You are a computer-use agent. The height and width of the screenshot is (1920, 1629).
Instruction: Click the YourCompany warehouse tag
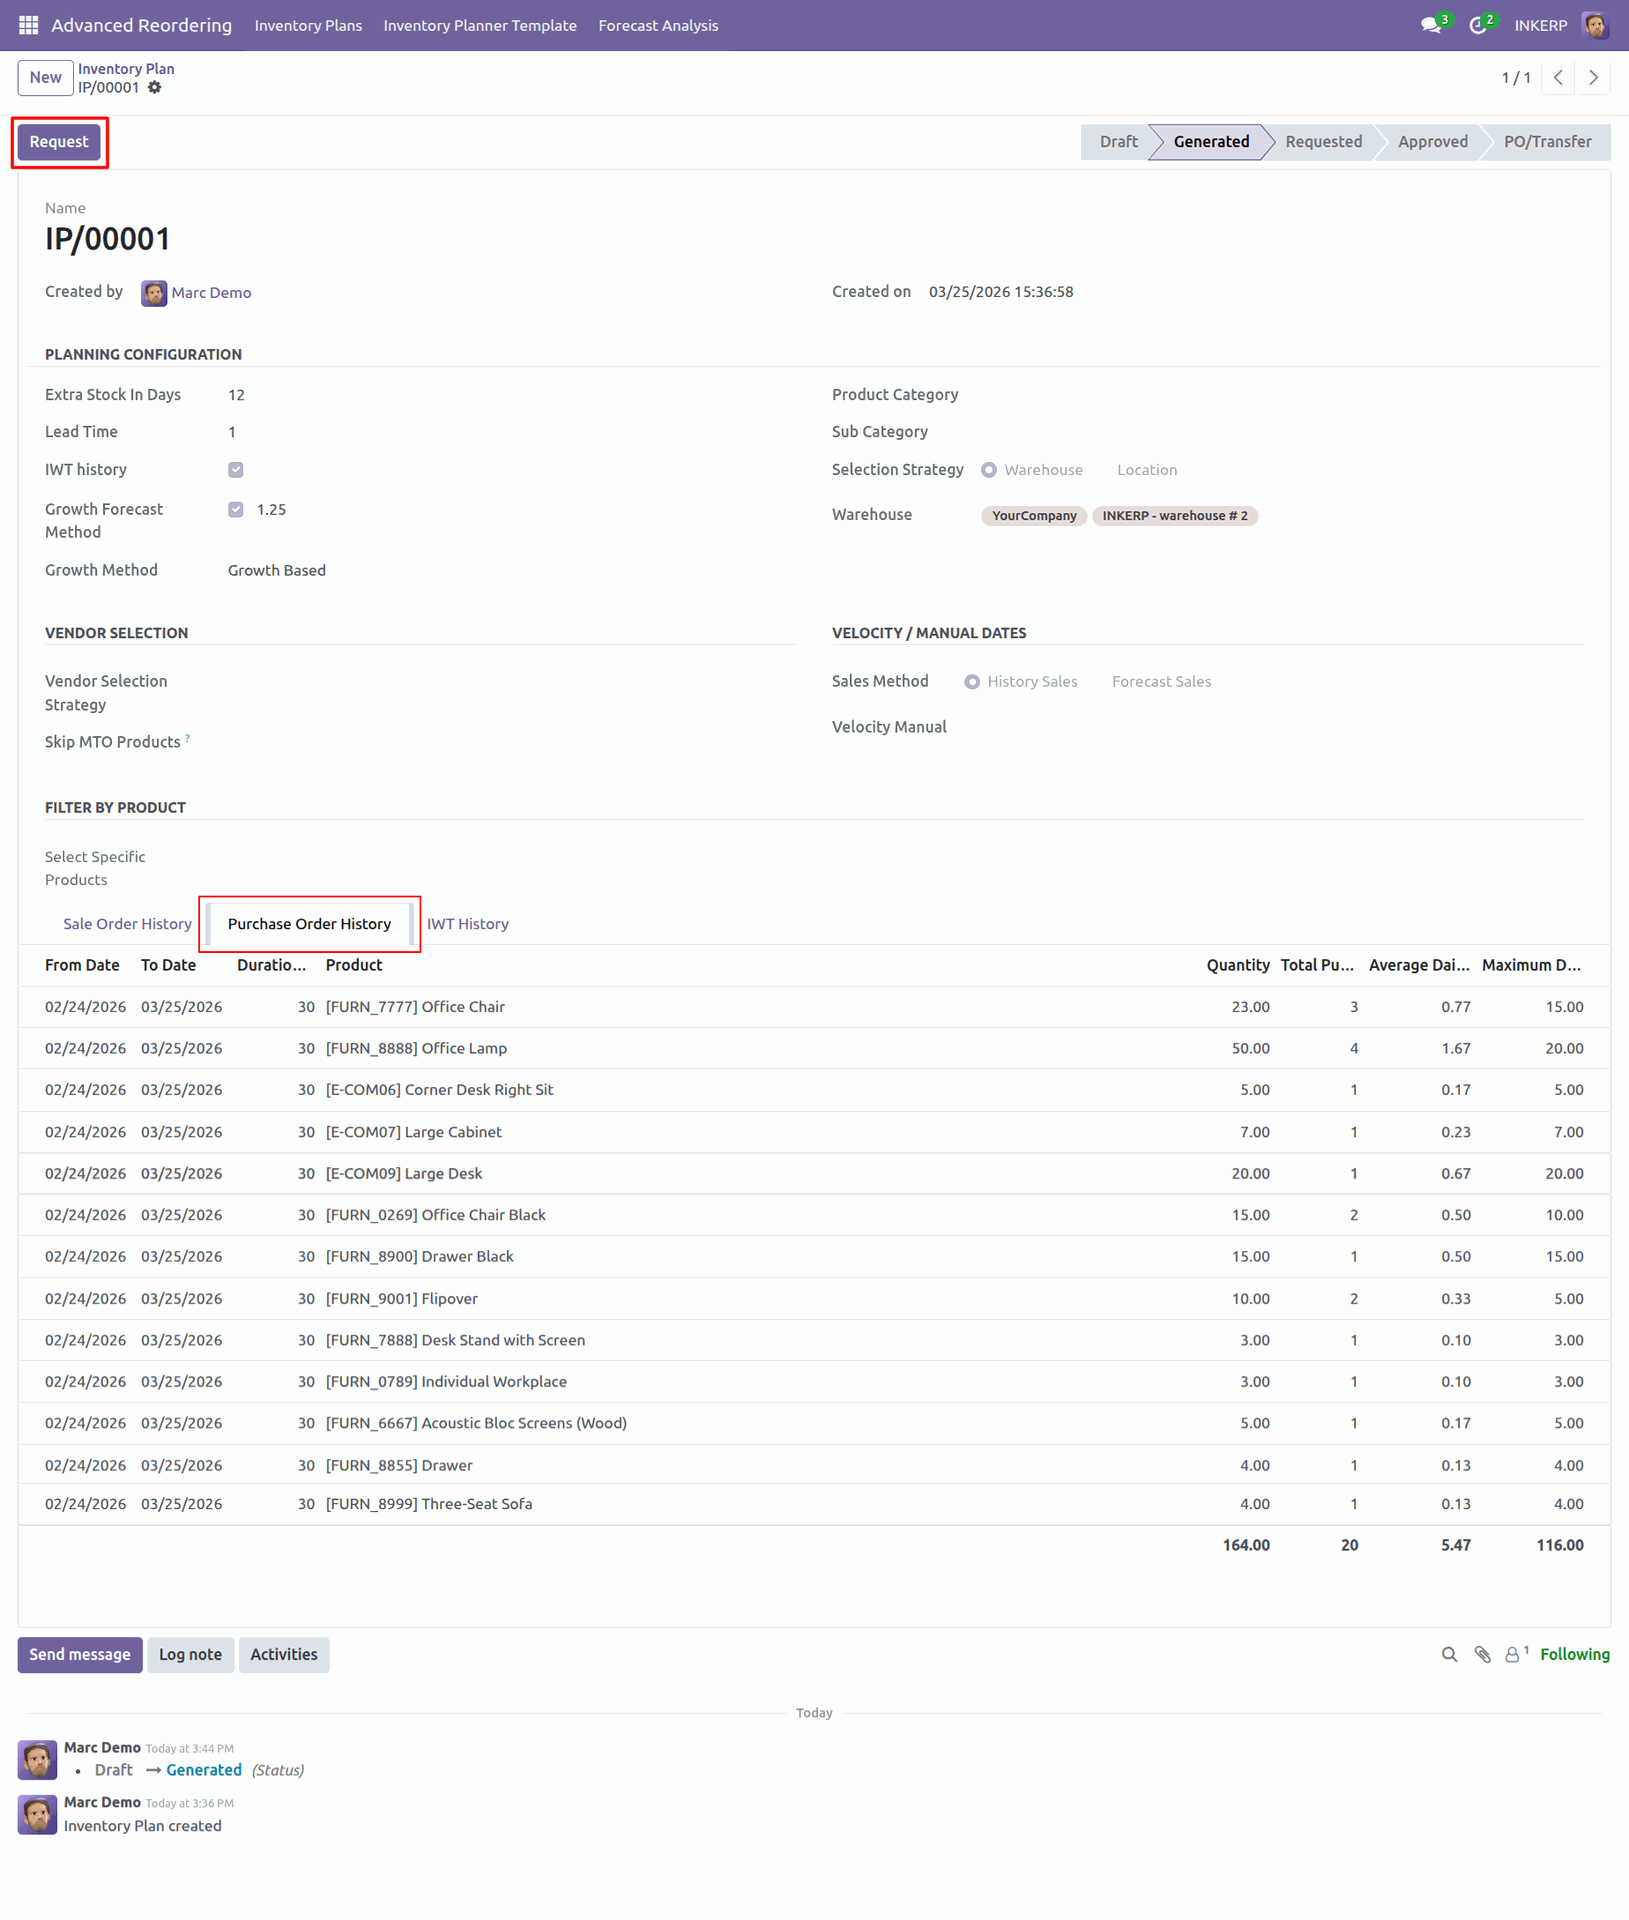[1034, 516]
